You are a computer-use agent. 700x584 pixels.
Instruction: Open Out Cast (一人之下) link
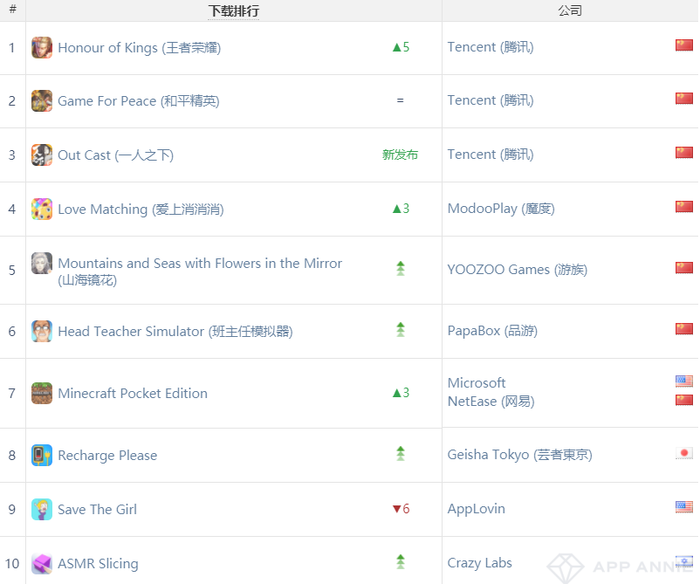pos(116,155)
